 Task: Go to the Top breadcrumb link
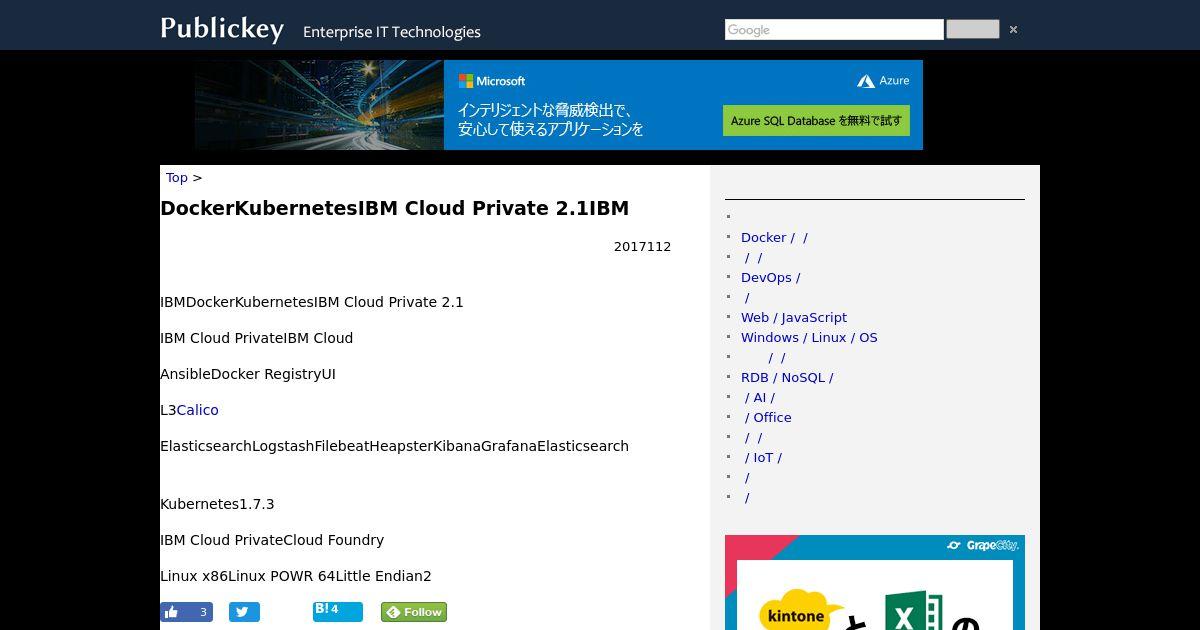point(177,178)
